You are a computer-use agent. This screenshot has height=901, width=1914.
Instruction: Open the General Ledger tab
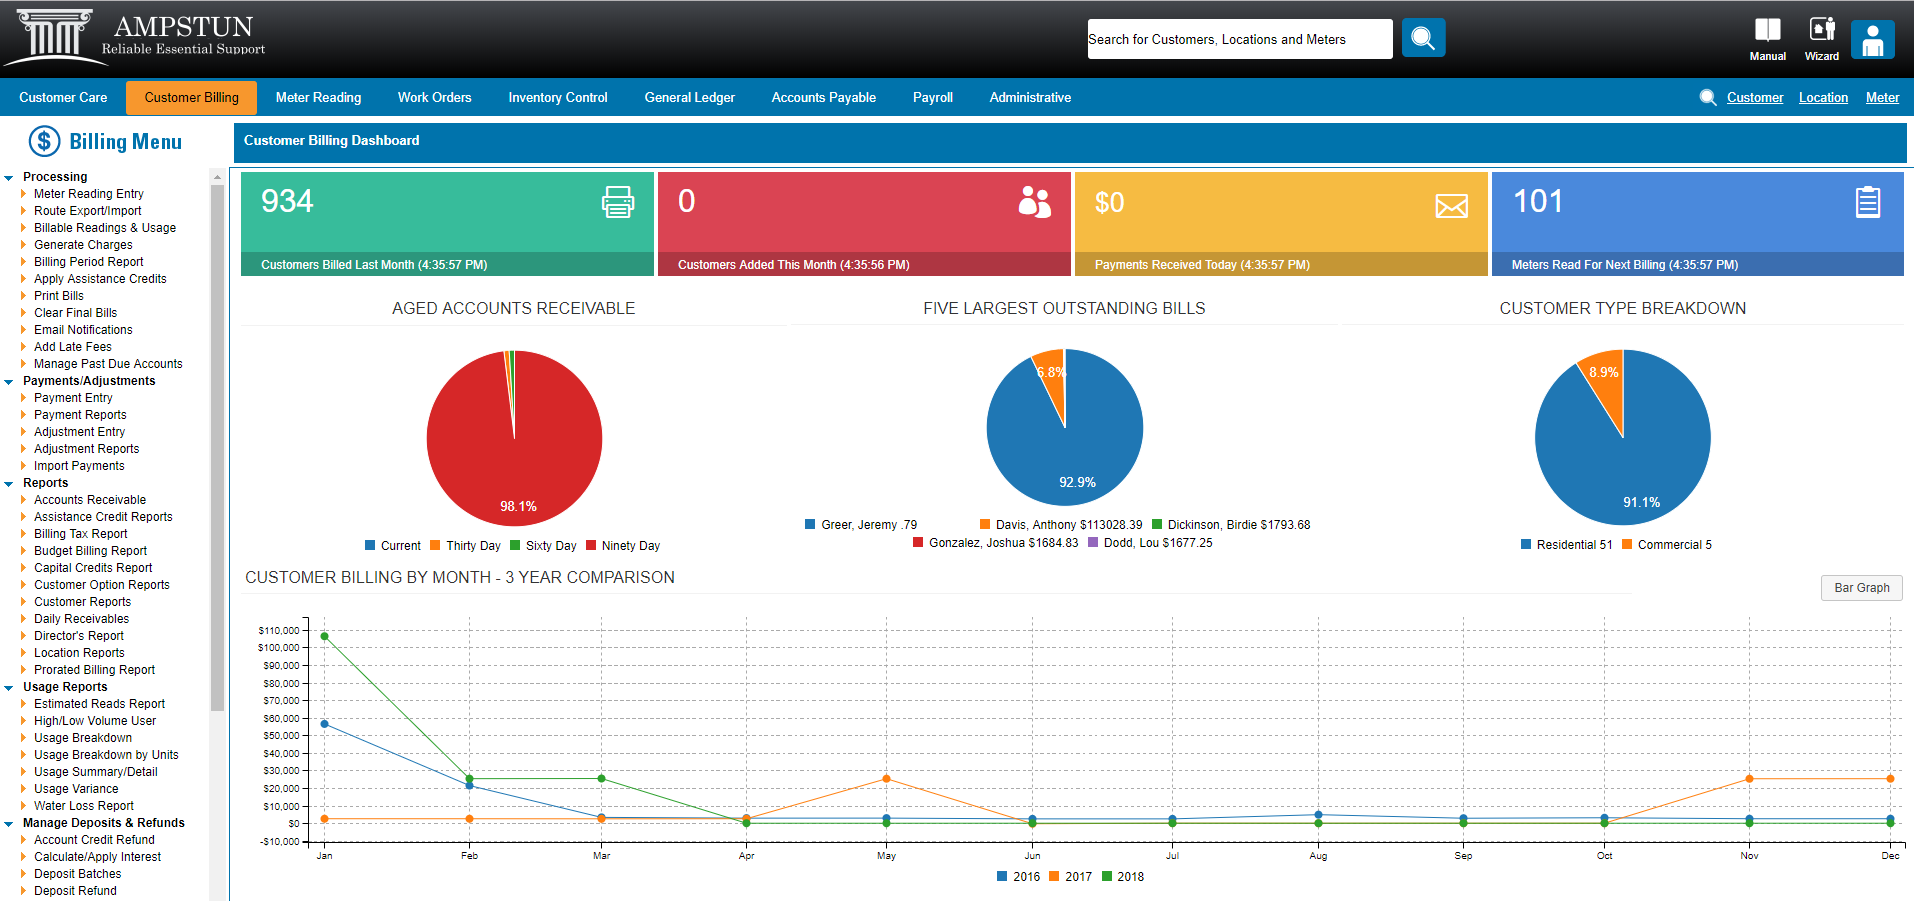[x=689, y=98]
